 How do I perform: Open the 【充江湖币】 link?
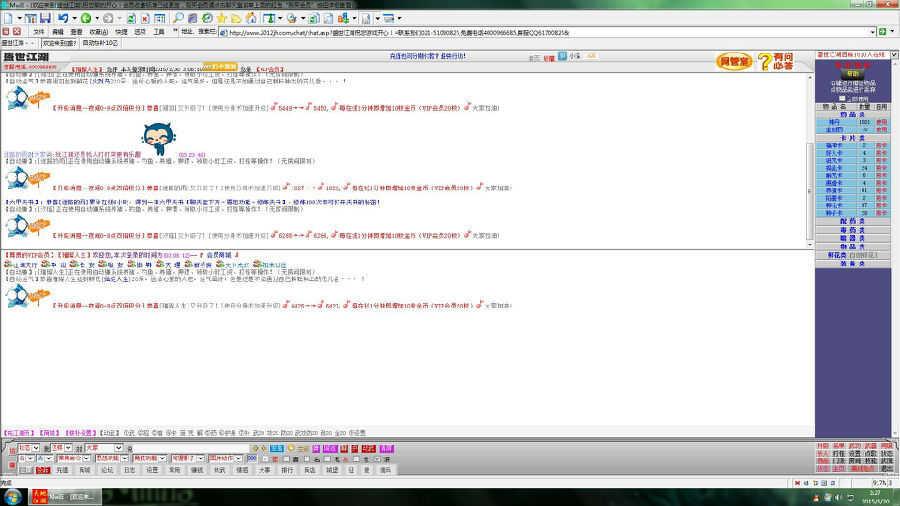click(x=19, y=433)
